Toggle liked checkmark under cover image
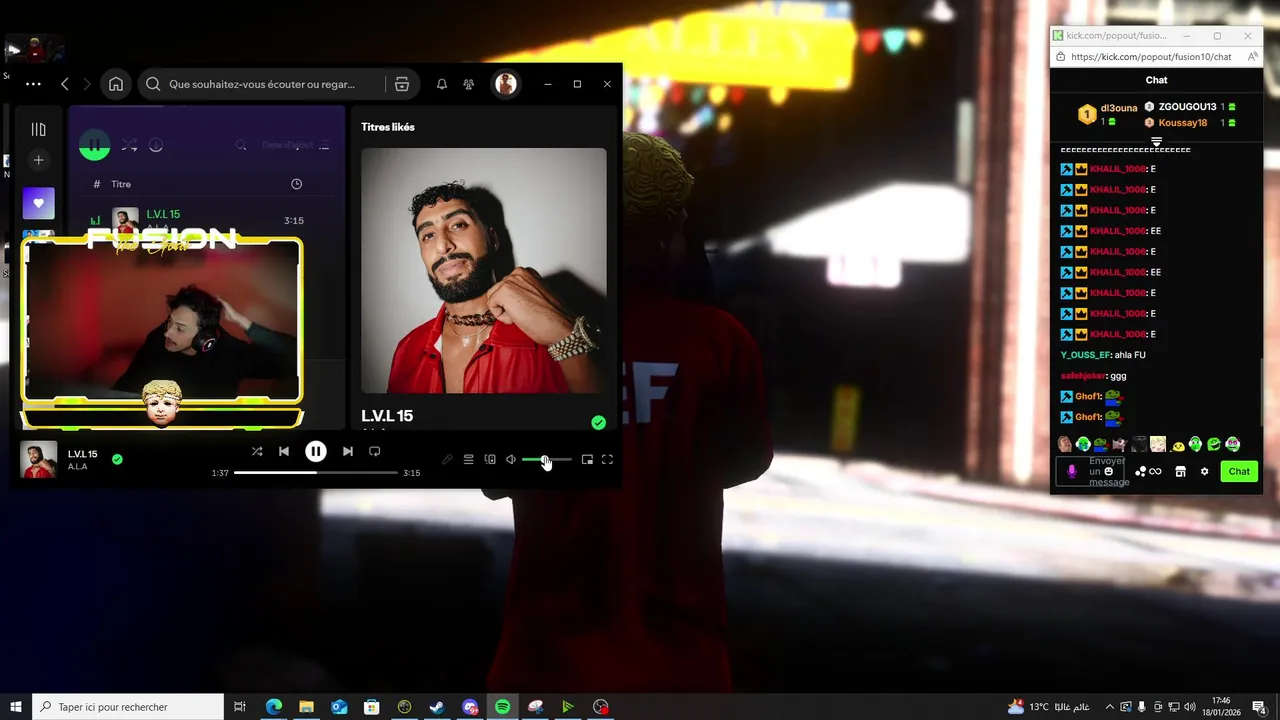1280x720 pixels. coord(598,423)
